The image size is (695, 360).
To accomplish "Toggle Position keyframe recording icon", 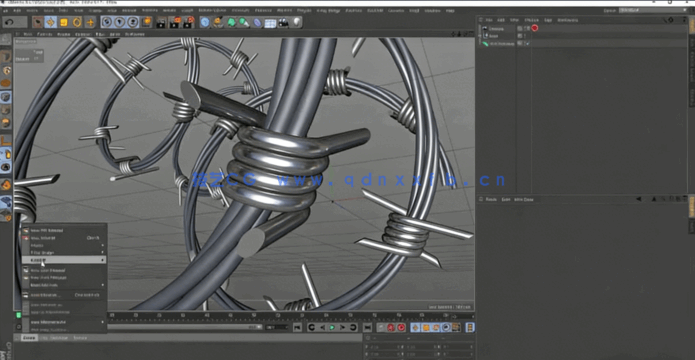I will coord(416,328).
